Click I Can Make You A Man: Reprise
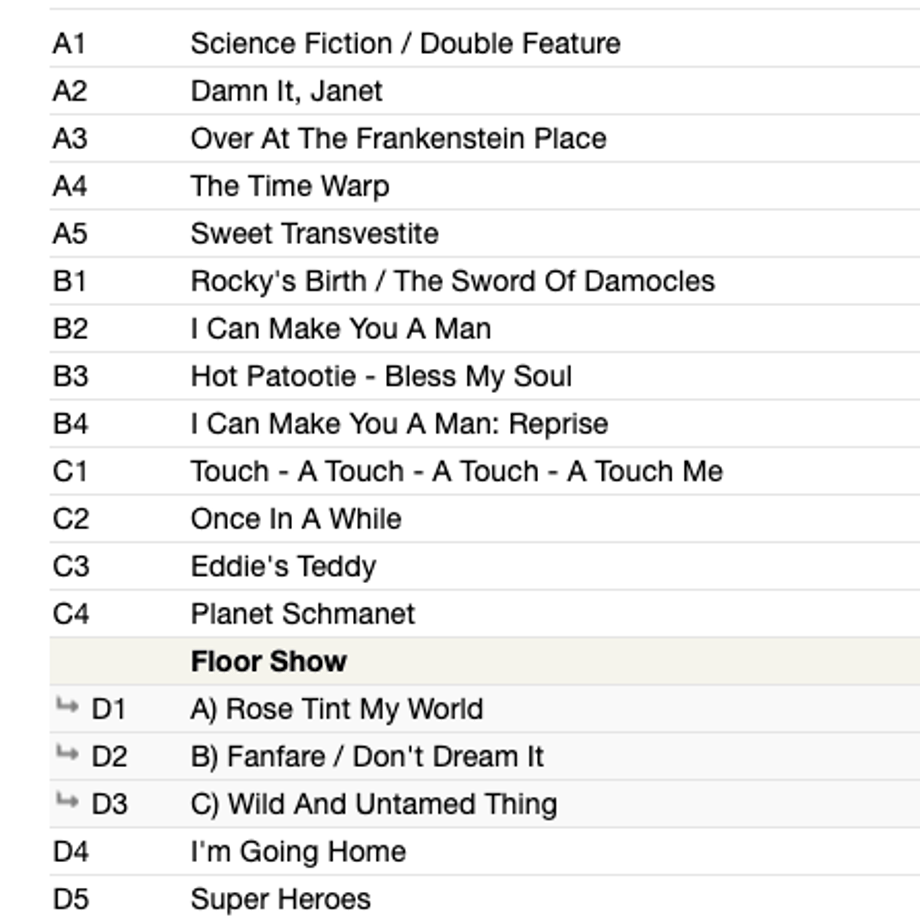The height and width of the screenshot is (920, 920). coord(400,424)
